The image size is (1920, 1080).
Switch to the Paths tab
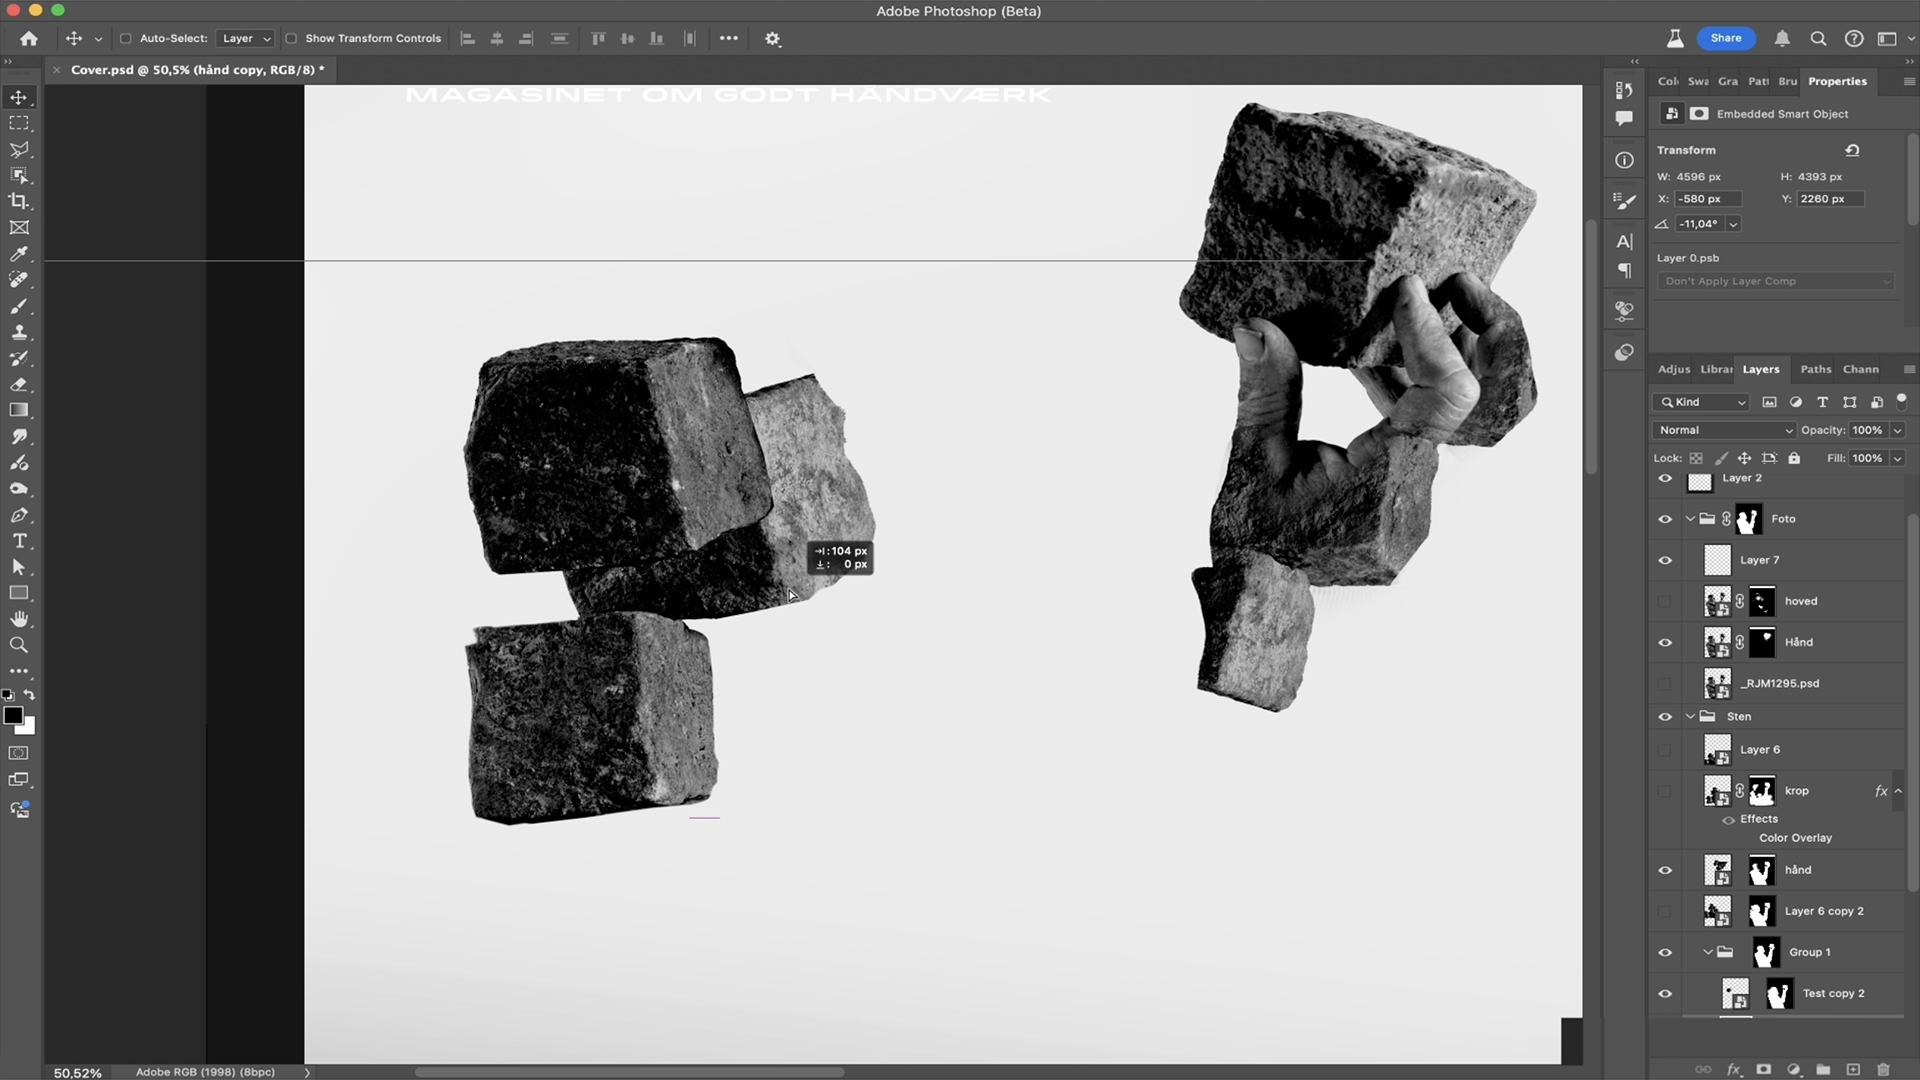[1815, 369]
